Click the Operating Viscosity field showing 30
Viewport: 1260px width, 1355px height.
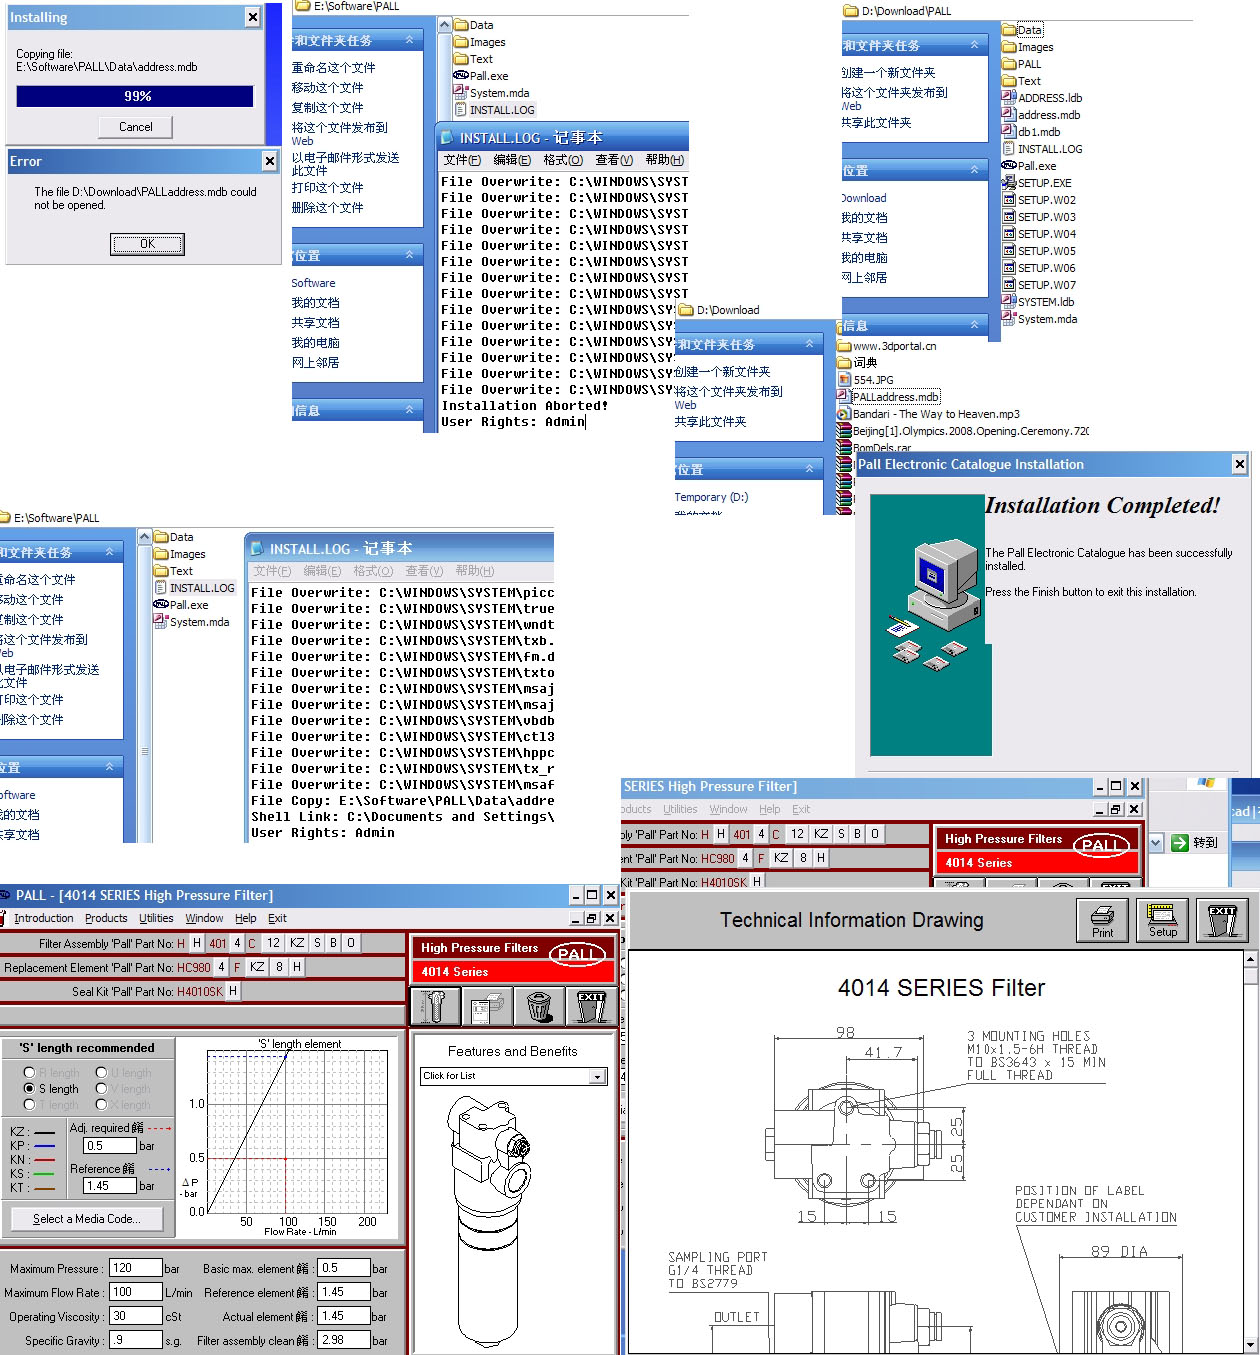pyautogui.click(x=135, y=1316)
